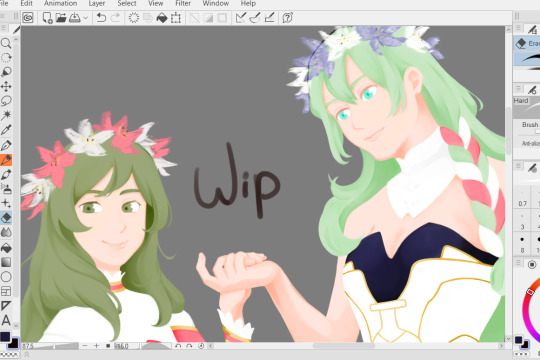Select the Zoom magnifier tool
This screenshot has width=540, height=360.
[6, 43]
